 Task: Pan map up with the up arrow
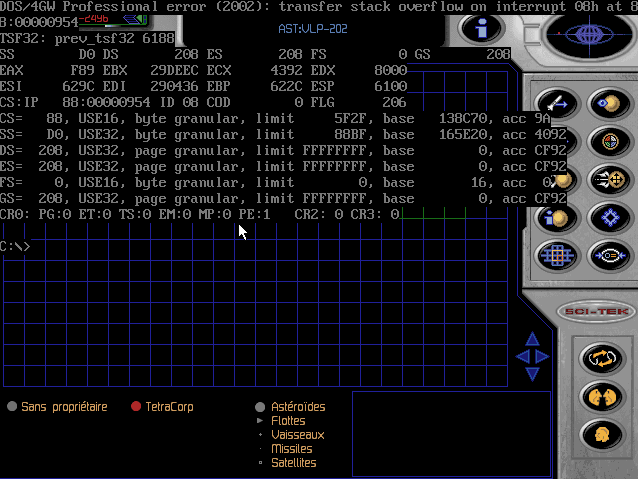tap(532, 339)
